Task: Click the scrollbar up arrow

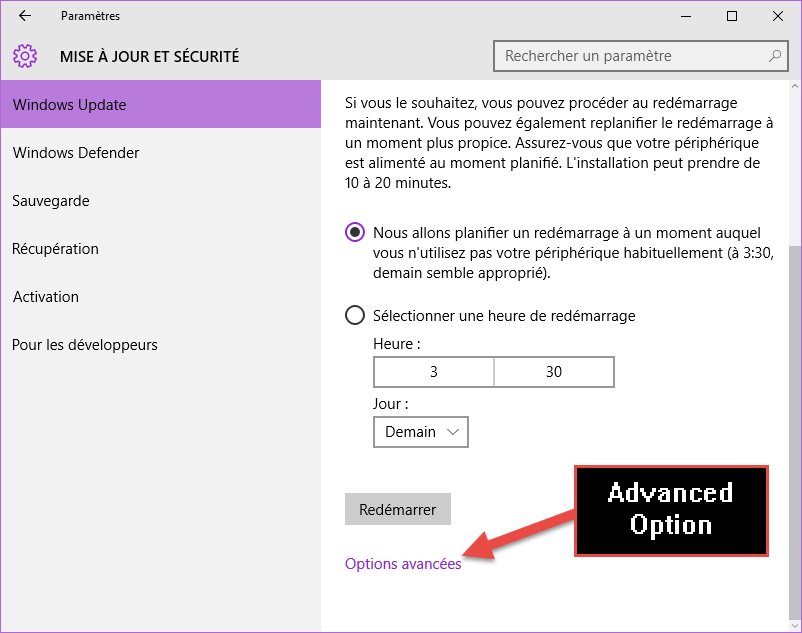Action: tap(795, 86)
